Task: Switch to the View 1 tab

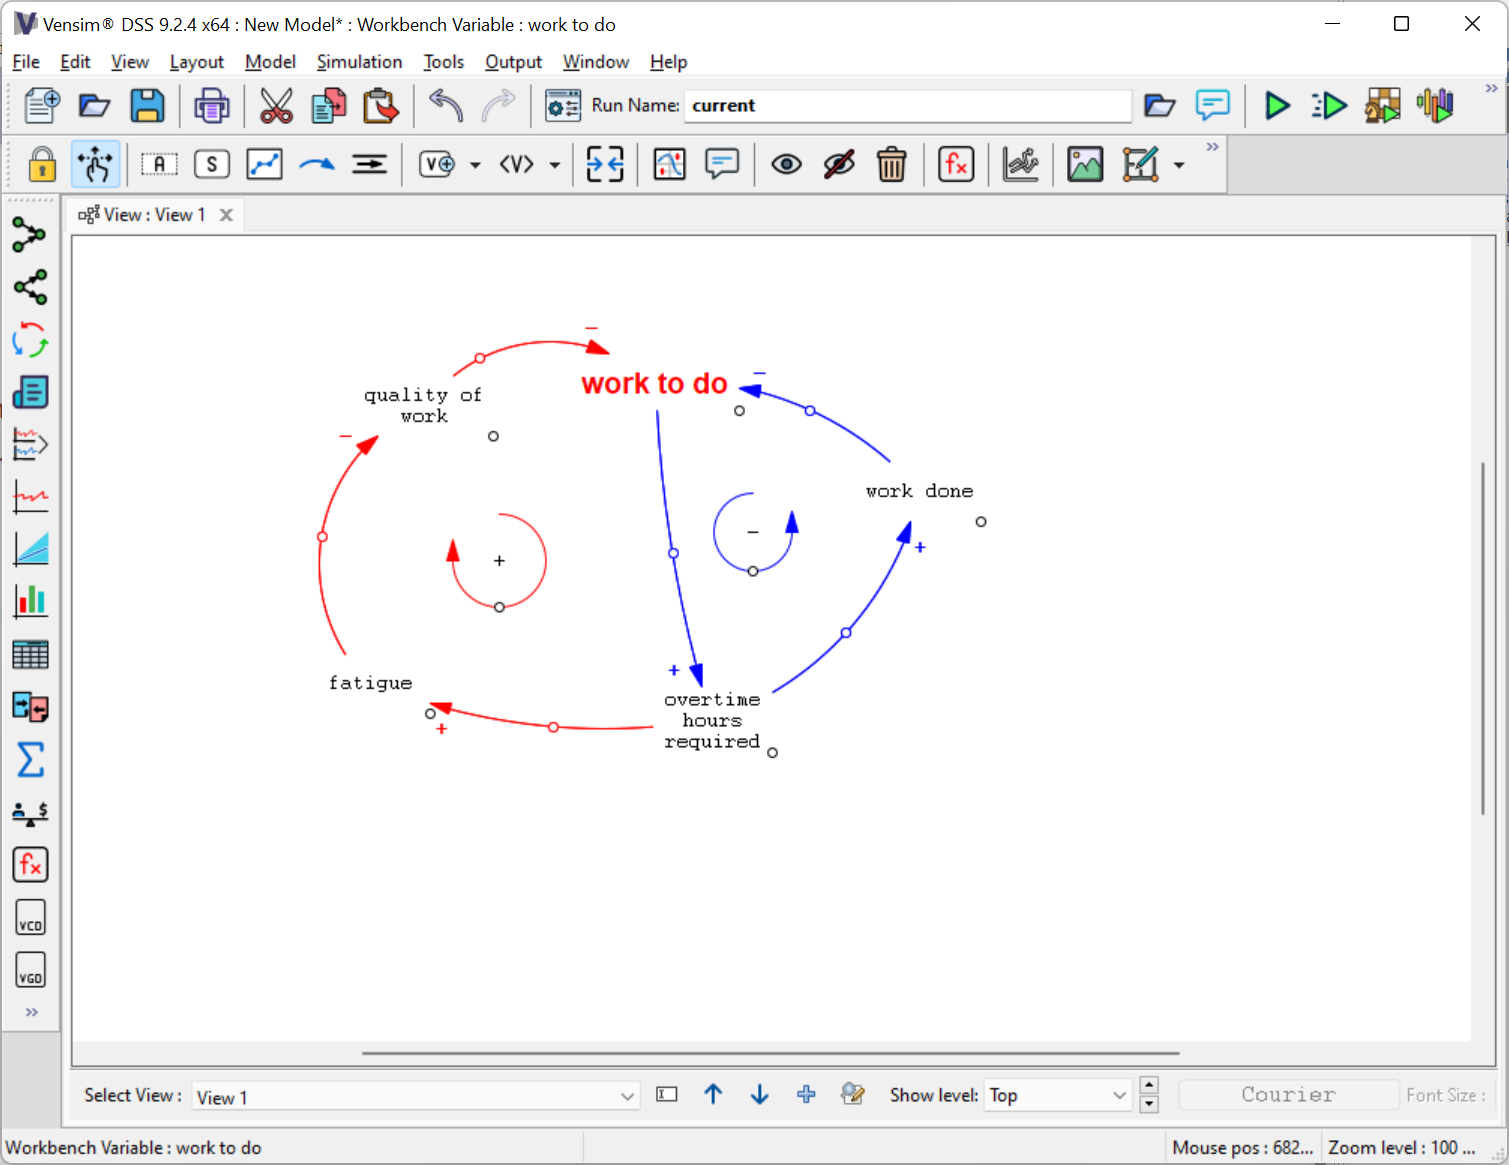Action: [154, 215]
